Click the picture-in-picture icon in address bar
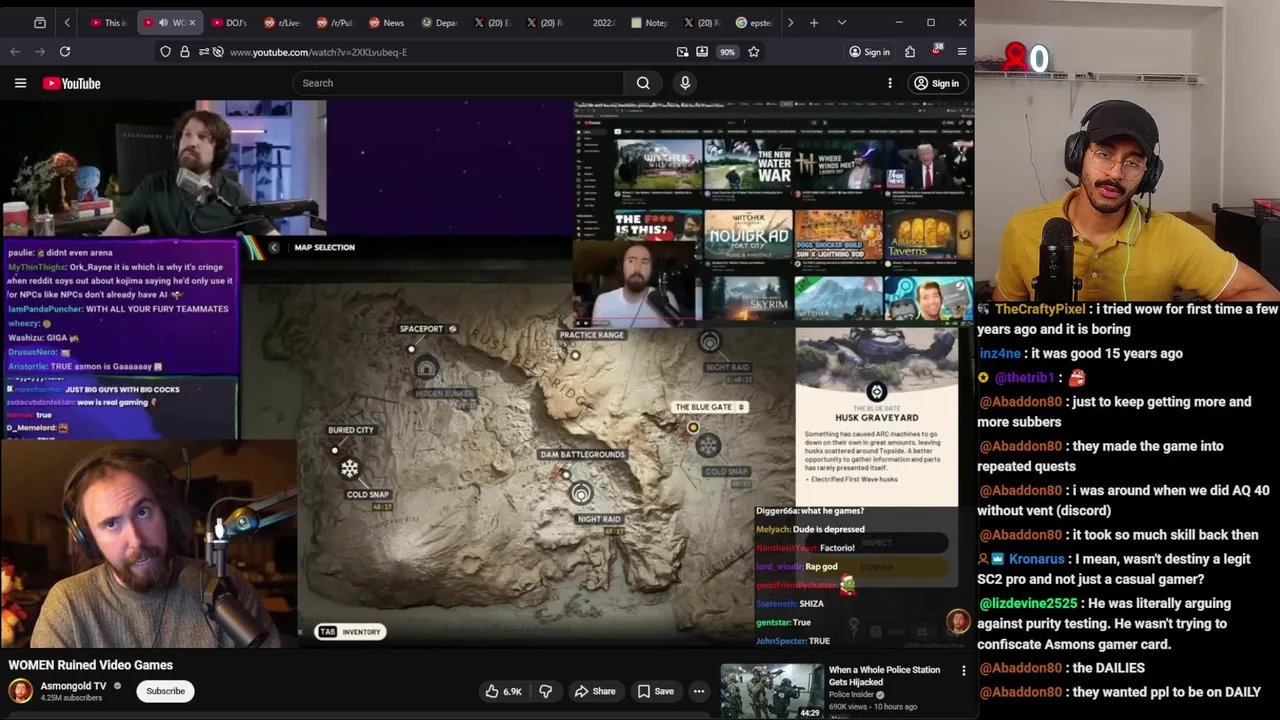This screenshot has width=1280, height=720. [x=682, y=52]
